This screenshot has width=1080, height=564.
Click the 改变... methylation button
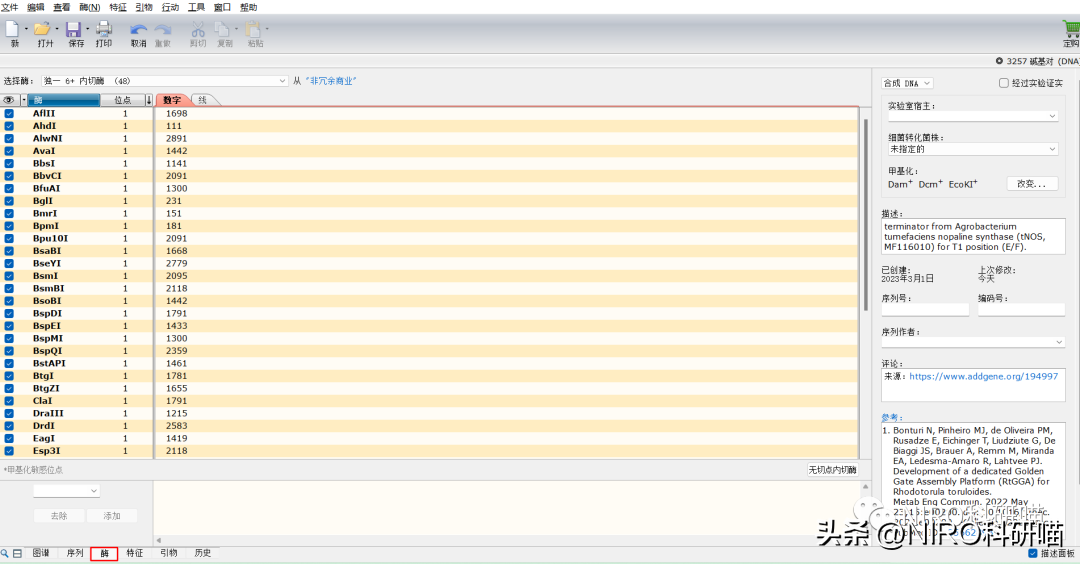(1031, 184)
